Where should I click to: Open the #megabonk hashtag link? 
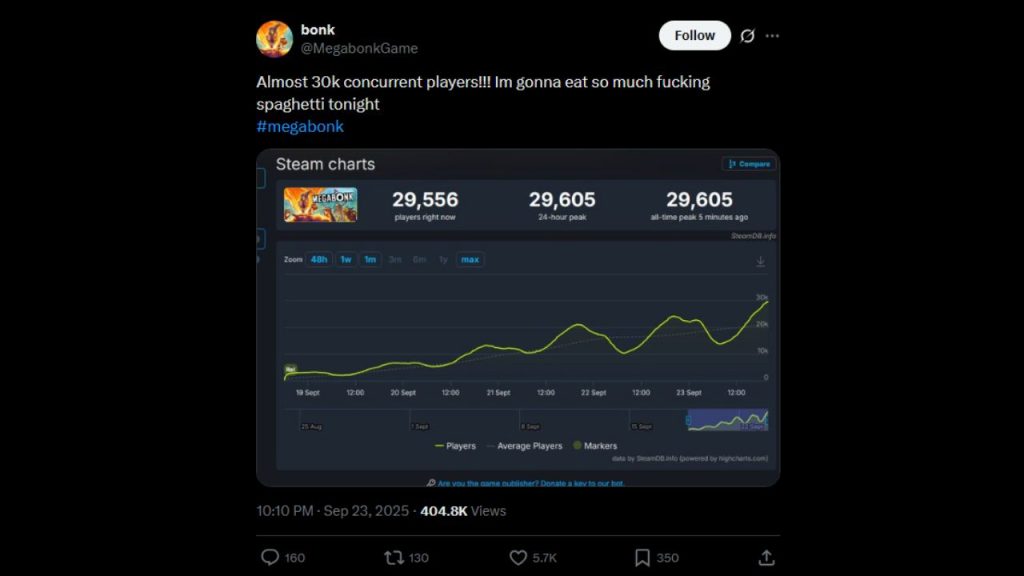point(299,126)
